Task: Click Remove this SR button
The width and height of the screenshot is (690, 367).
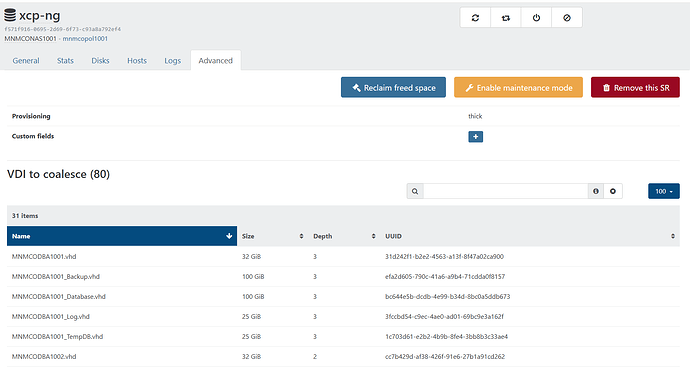Action: pyautogui.click(x=635, y=88)
